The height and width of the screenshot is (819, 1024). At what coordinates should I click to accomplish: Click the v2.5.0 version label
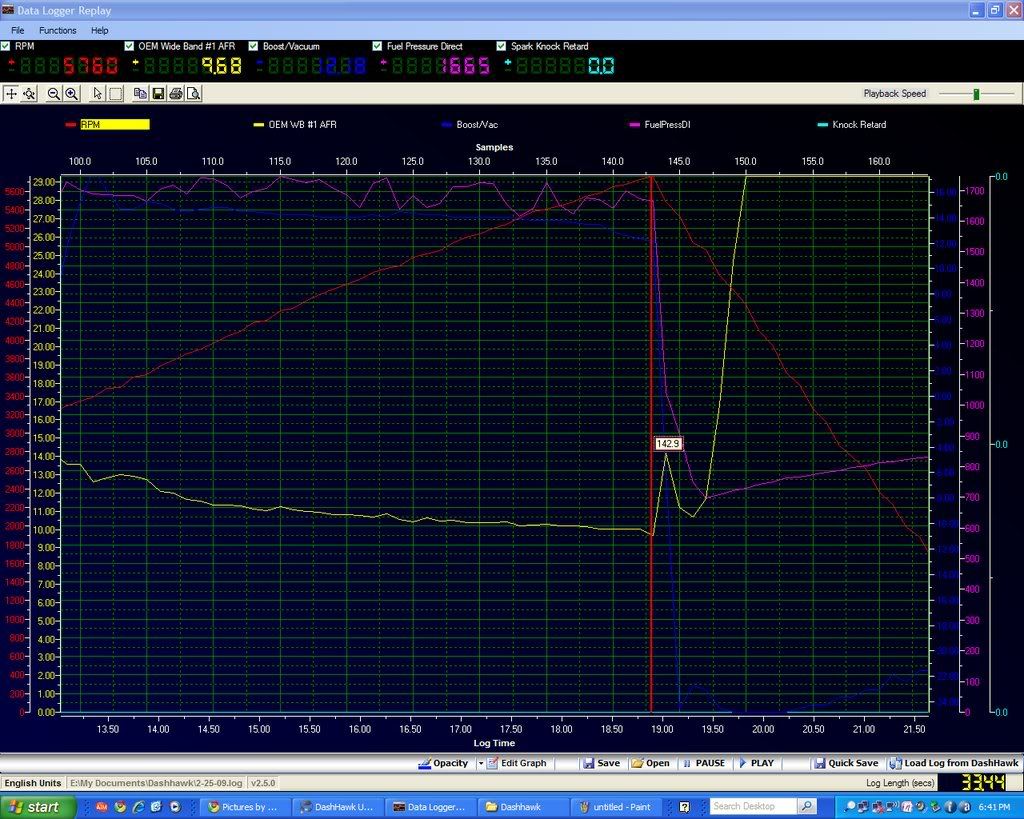[x=263, y=782]
